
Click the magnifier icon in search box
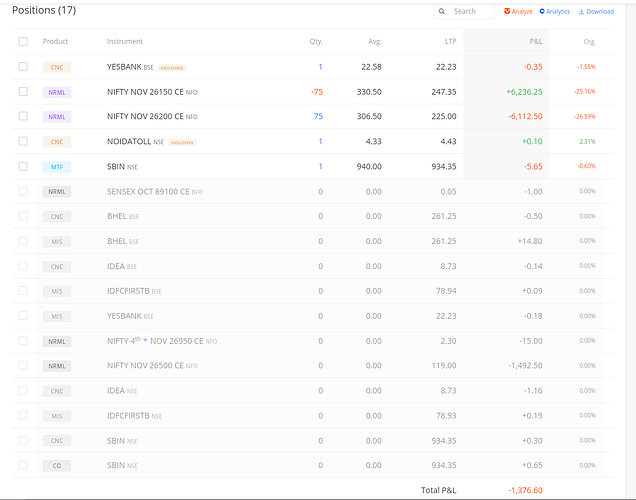444,12
